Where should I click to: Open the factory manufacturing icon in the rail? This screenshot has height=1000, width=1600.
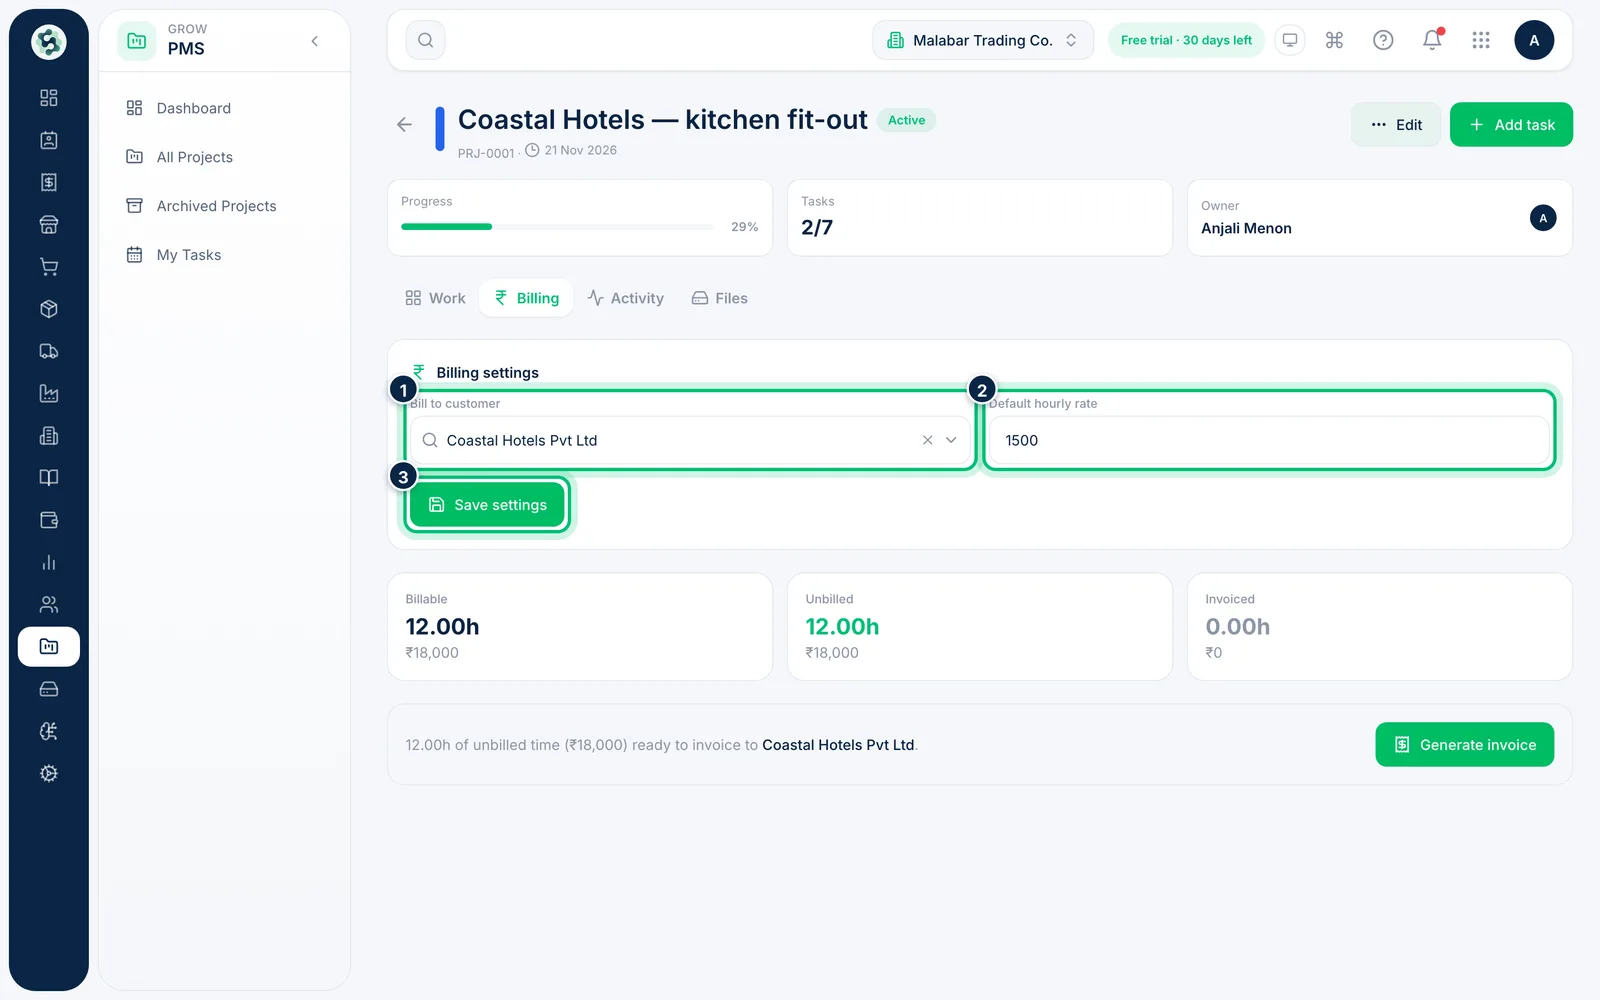click(x=48, y=393)
